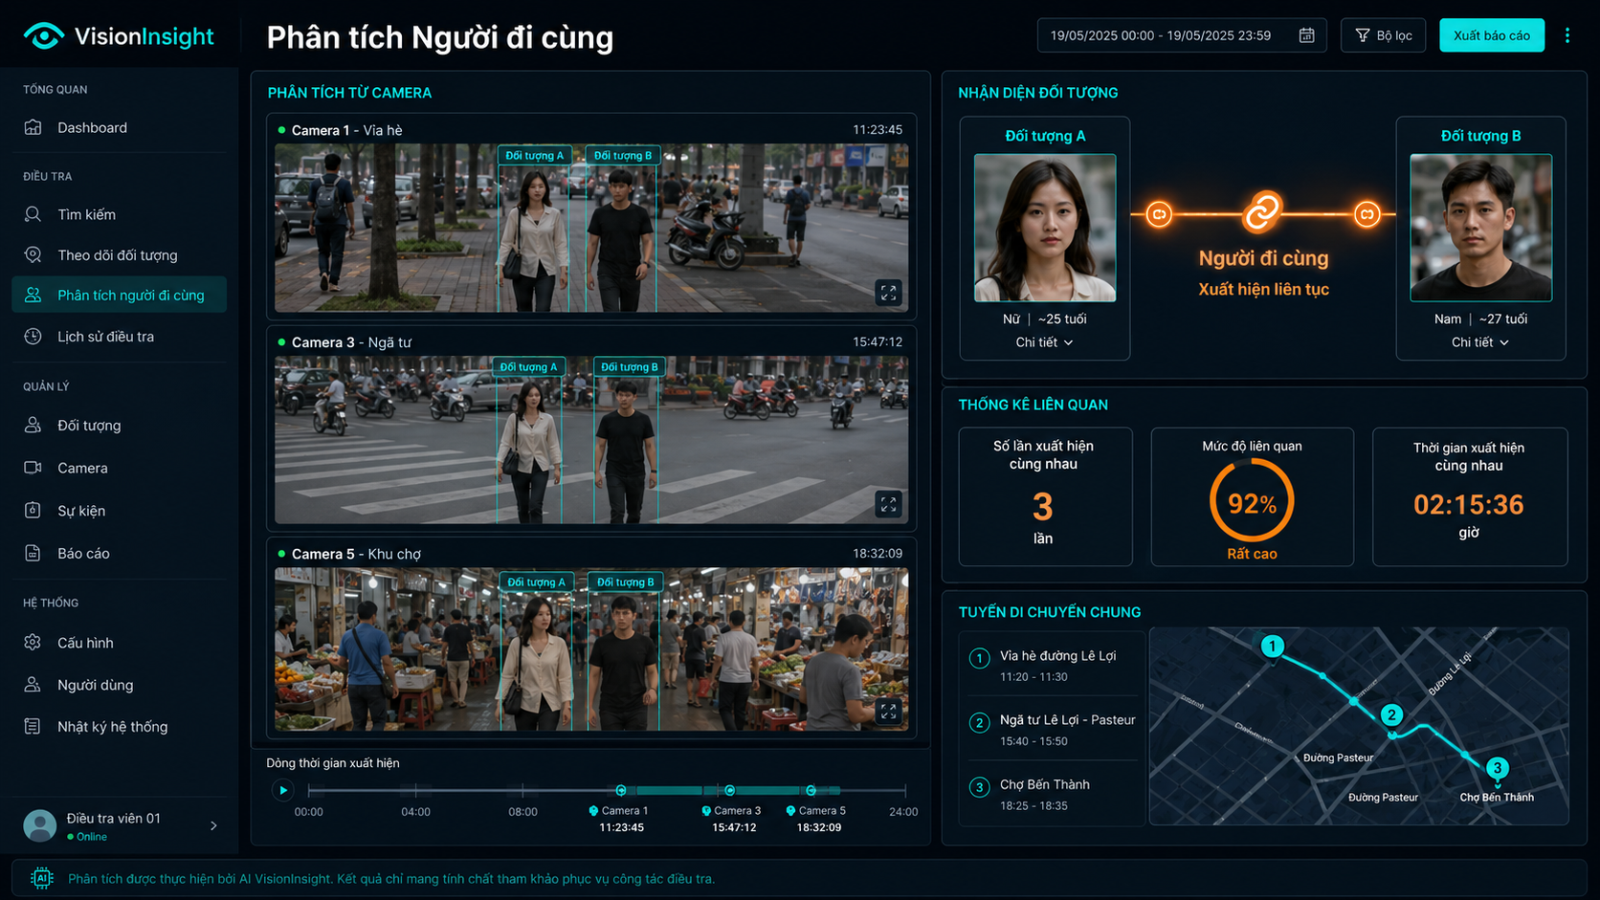
Task: Click the Đối tượng person icon in sidebar
Action: pyautogui.click(x=33, y=425)
